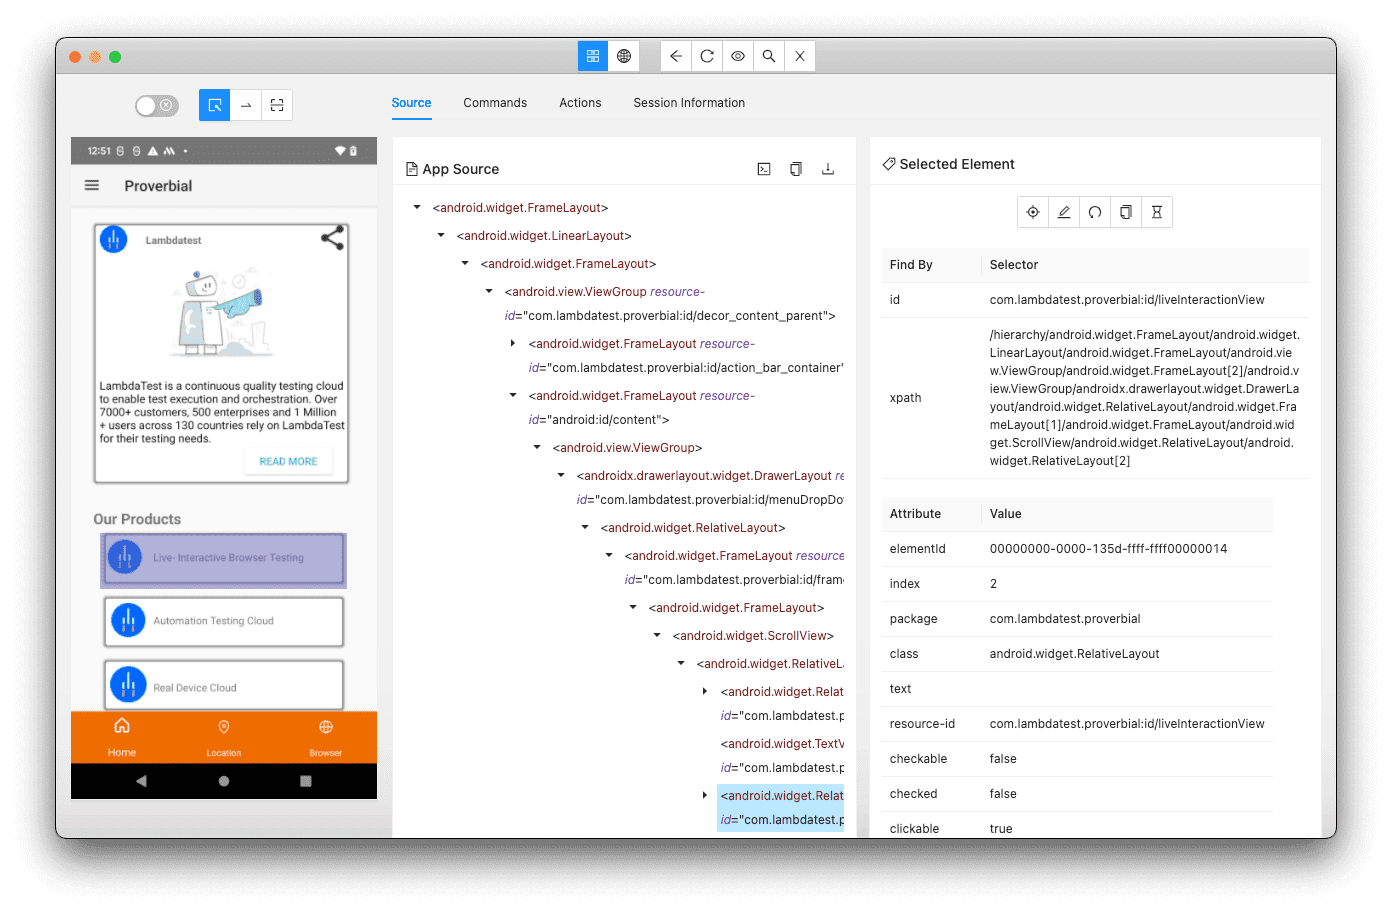Viewport: 1392px width, 912px height.
Task: Refresh source and screenshot
Action: (707, 56)
